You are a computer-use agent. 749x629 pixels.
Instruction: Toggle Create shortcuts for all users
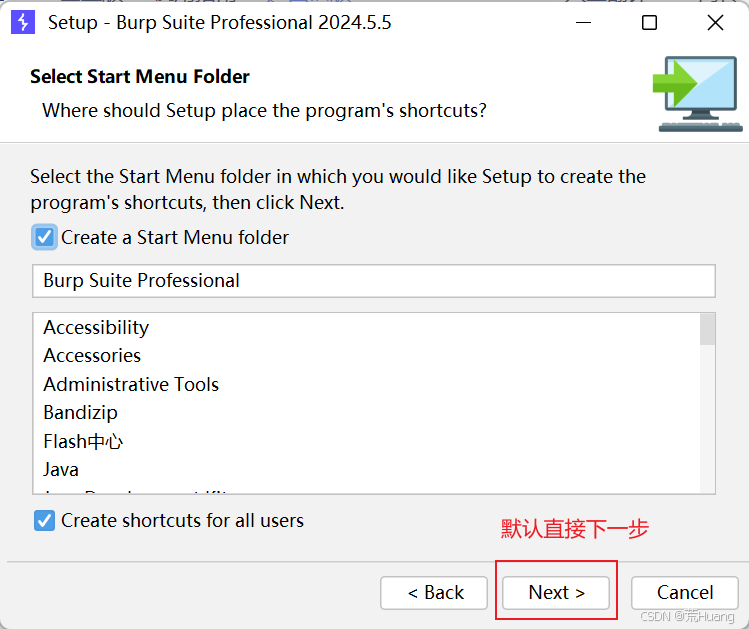point(44,521)
